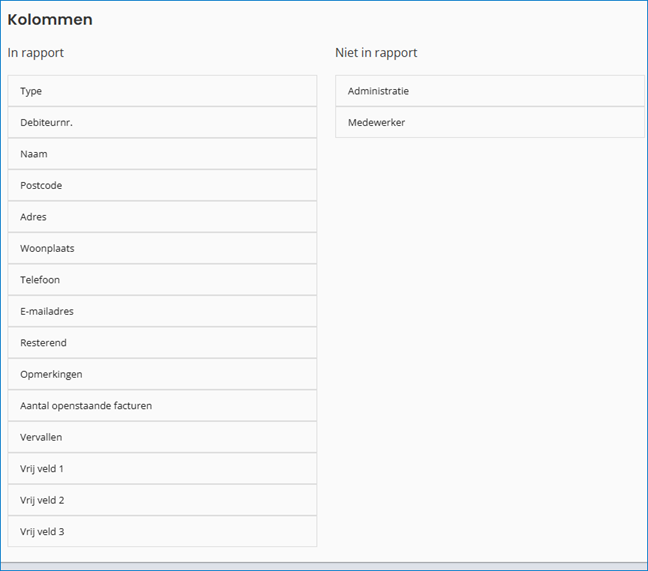Screen dimensions: 648x571
Task: Click the E-mailadres column row
Action: [161, 311]
